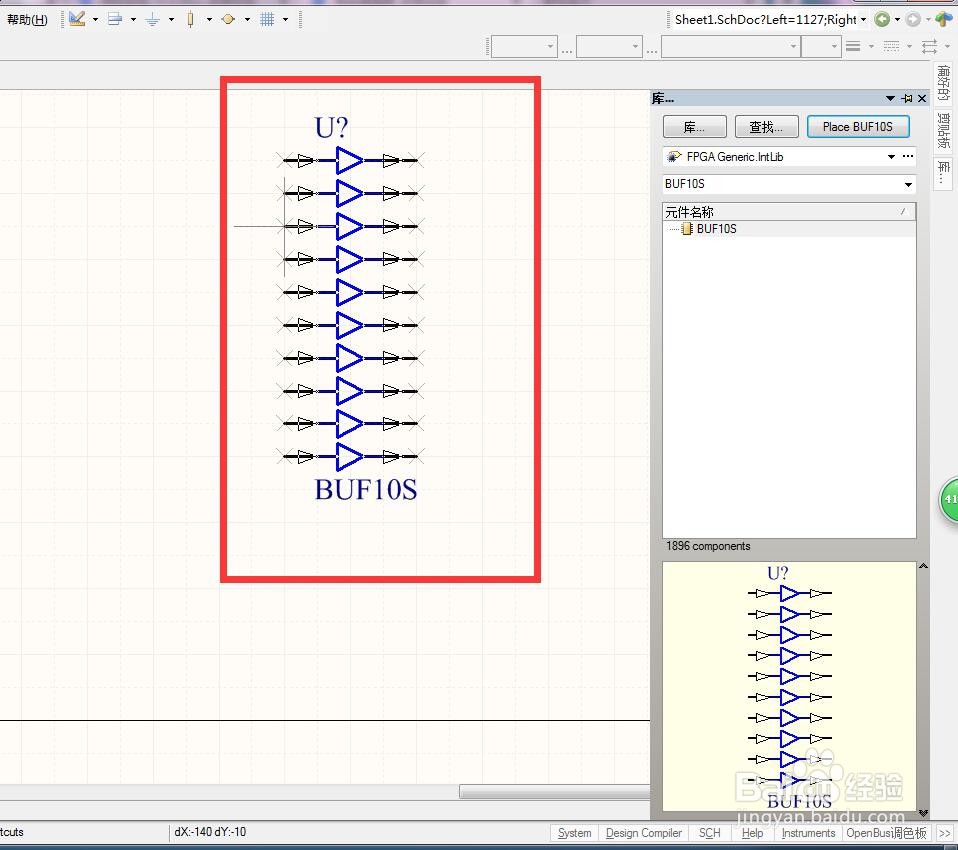
Task: Expand the Simulation Sources dropdown arrow
Action: [x=247, y=20]
